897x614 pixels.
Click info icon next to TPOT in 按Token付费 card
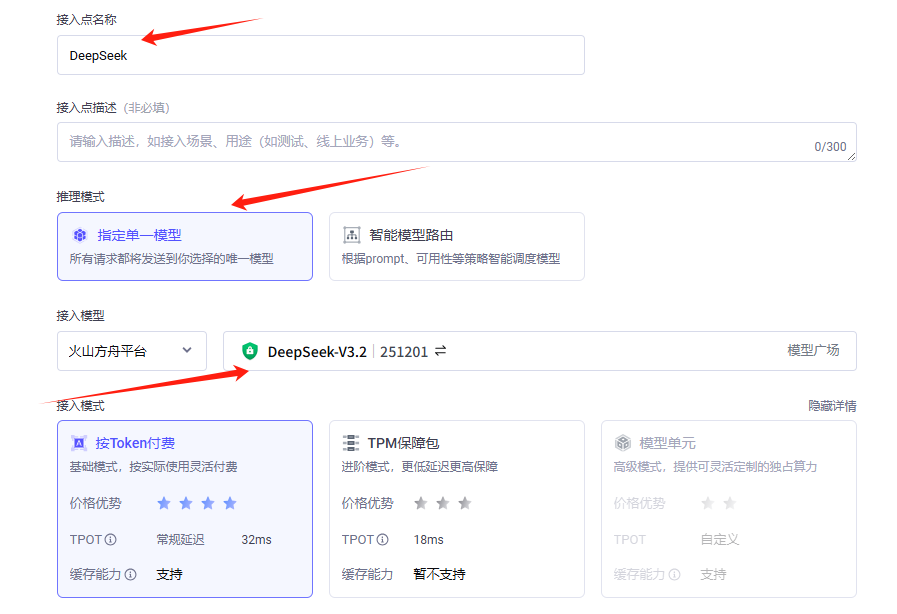(111, 540)
